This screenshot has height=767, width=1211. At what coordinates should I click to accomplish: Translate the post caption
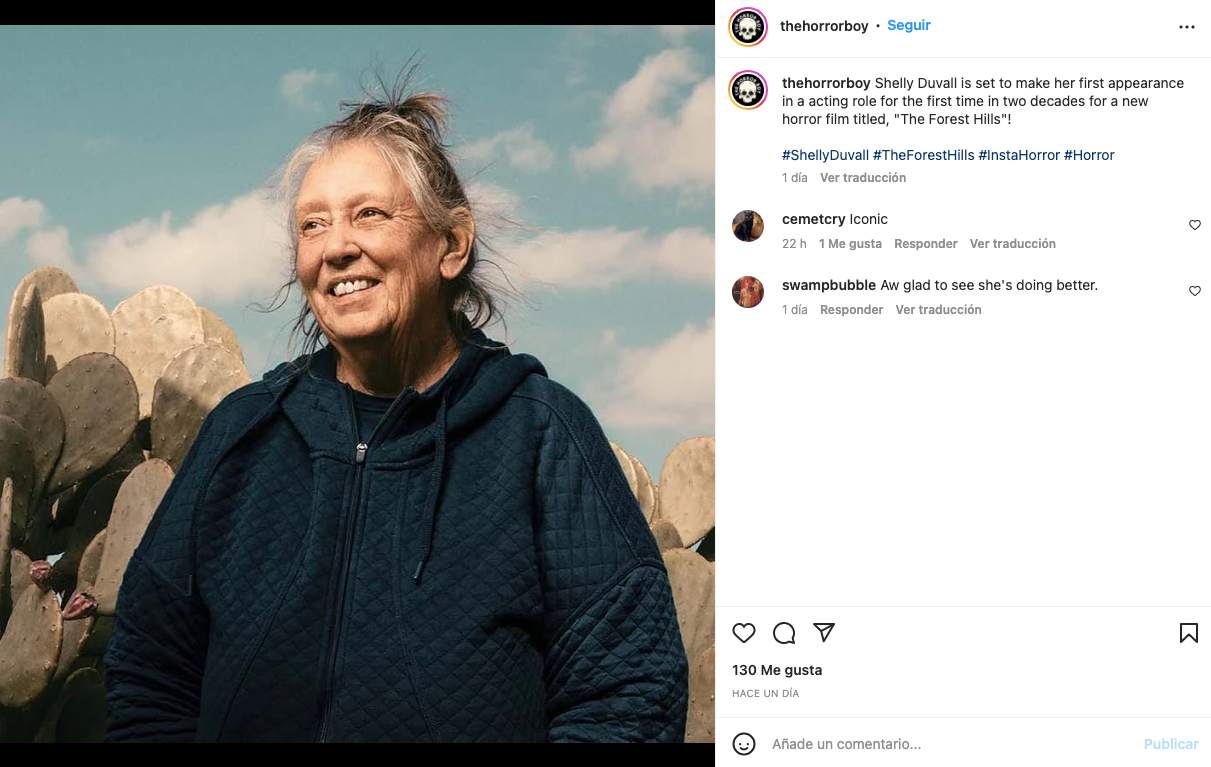(x=862, y=178)
